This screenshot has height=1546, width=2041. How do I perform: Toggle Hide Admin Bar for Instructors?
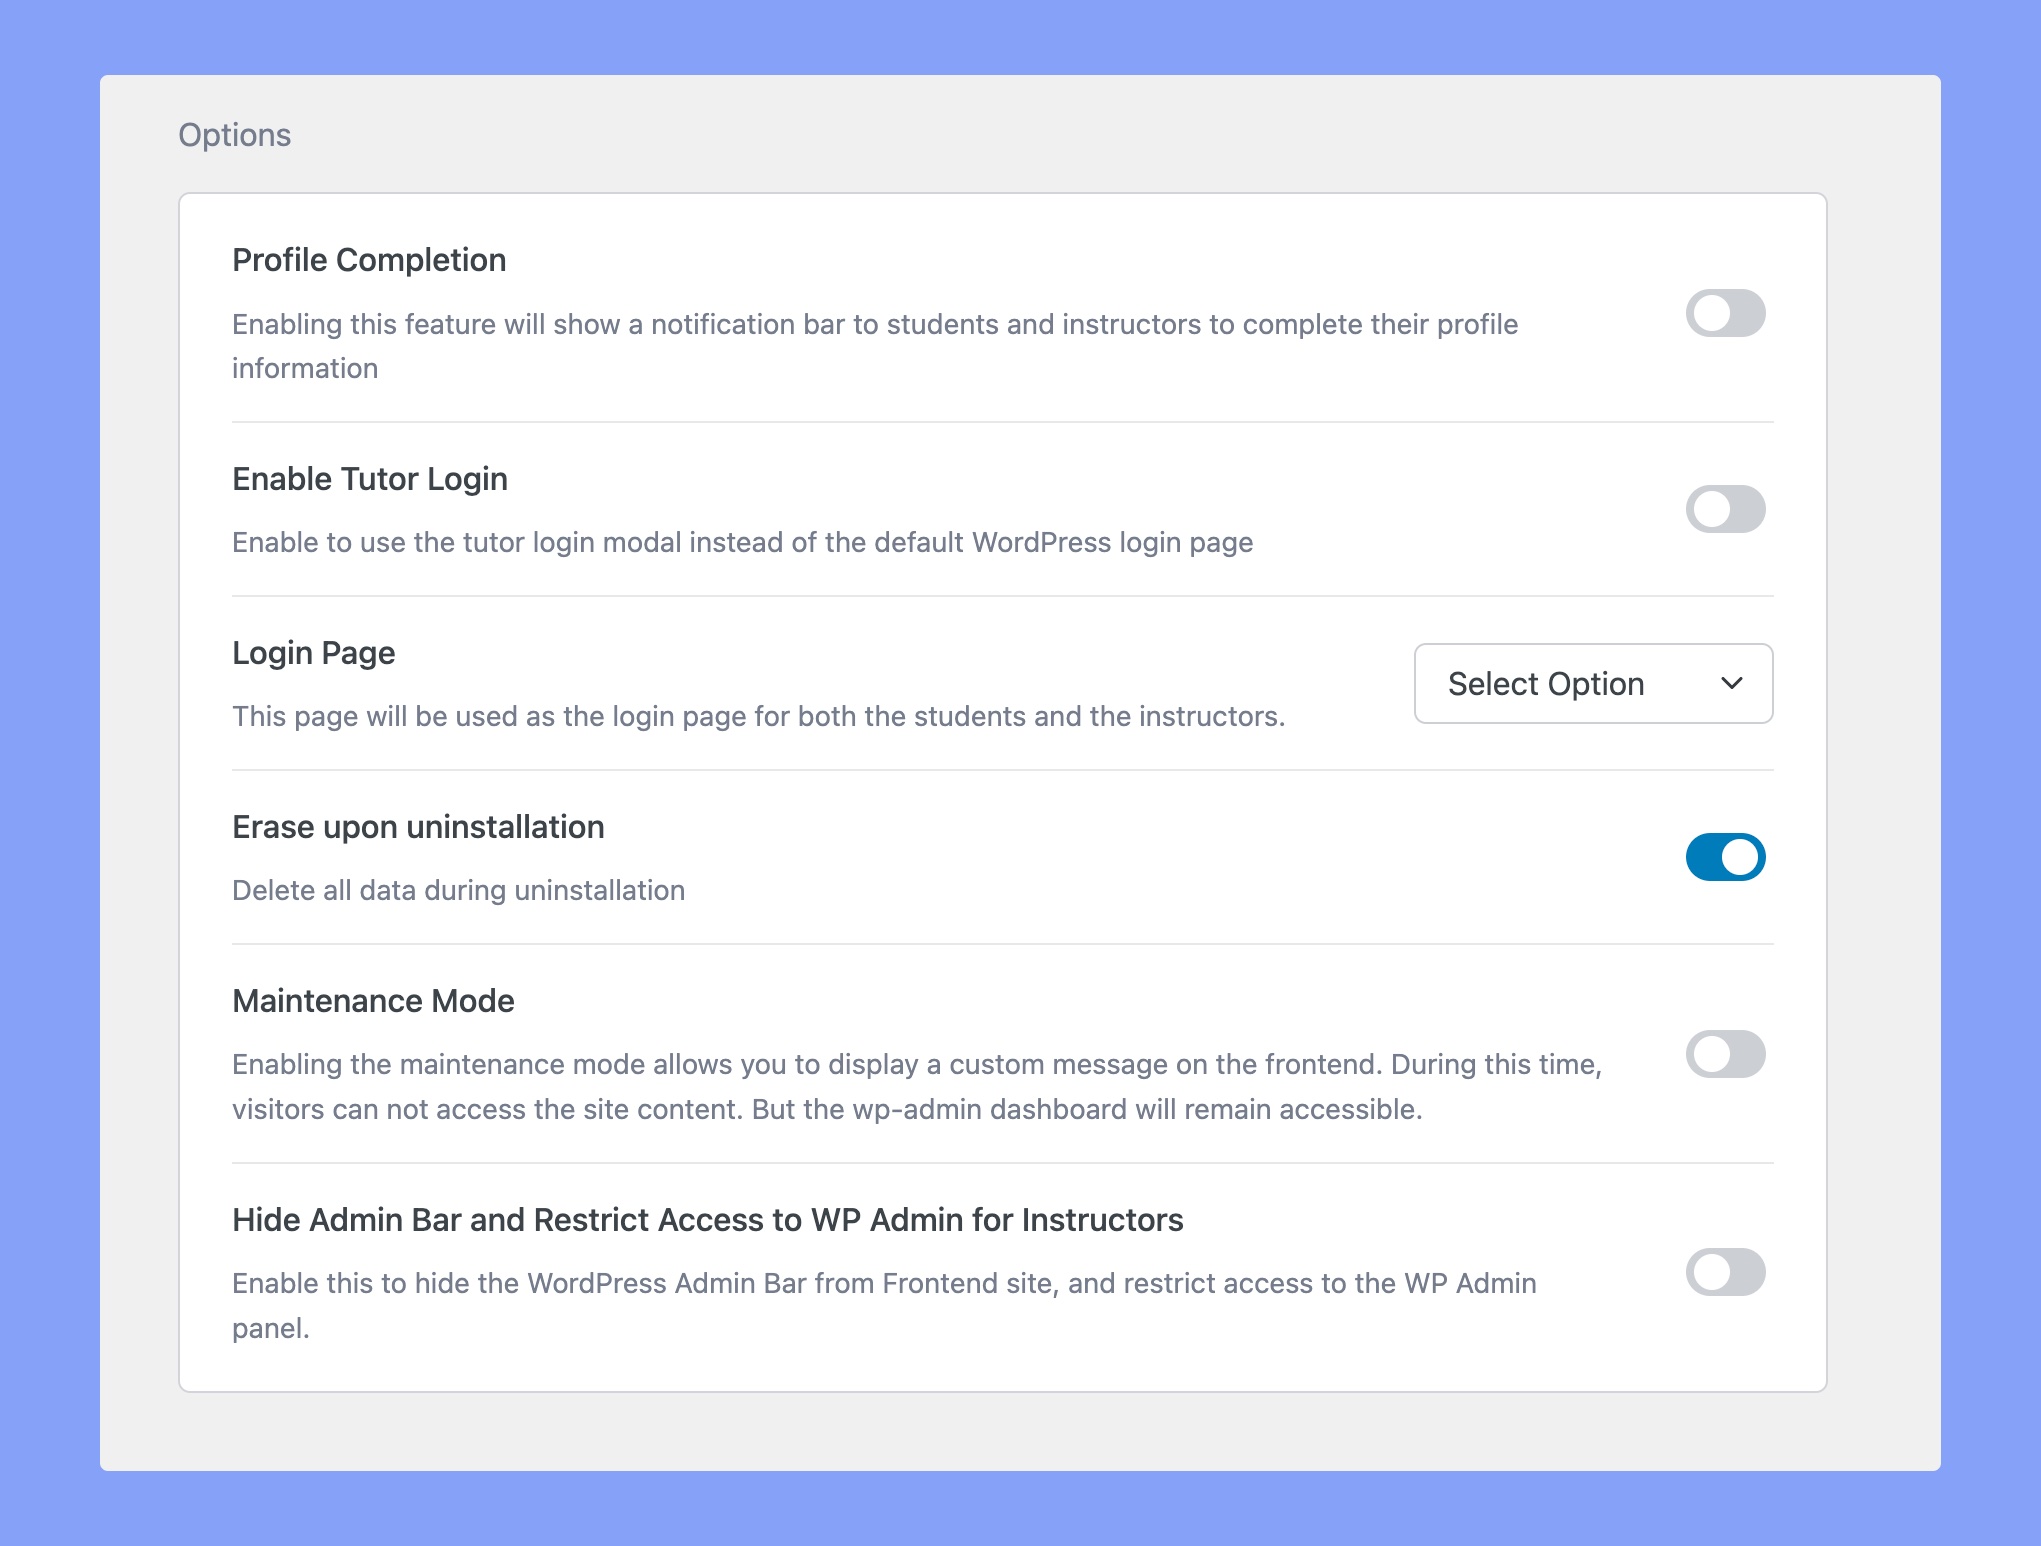pos(1724,1272)
